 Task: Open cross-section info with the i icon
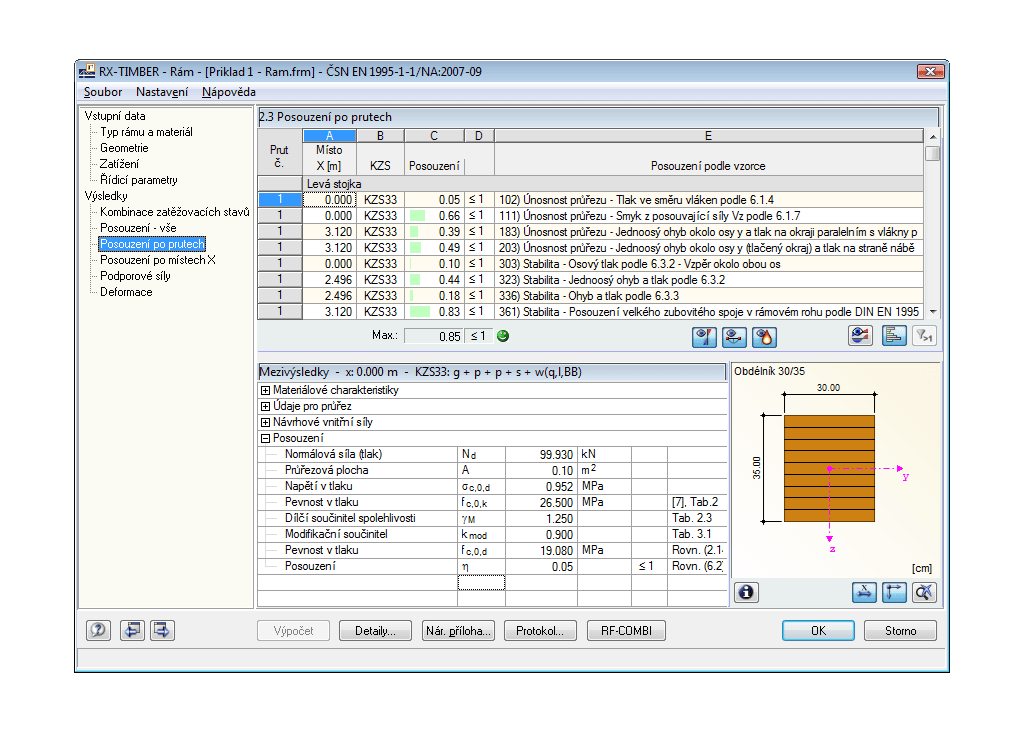pos(746,593)
